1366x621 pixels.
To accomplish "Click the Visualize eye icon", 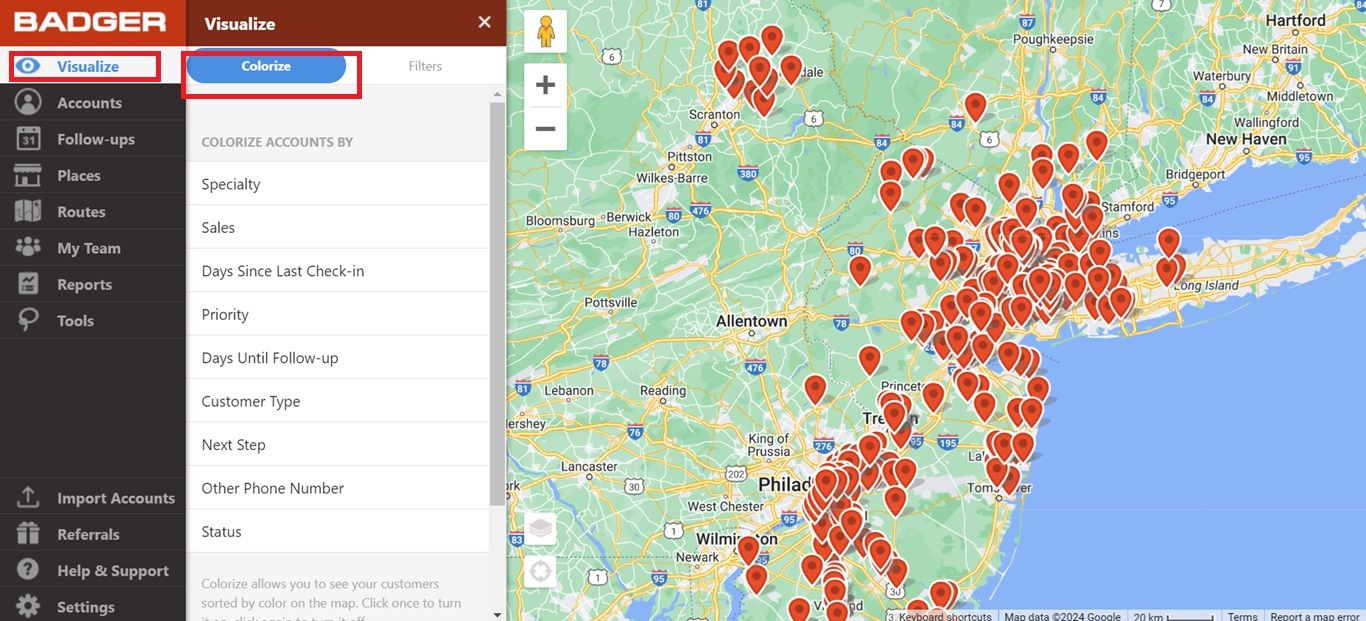I will click(x=28, y=66).
